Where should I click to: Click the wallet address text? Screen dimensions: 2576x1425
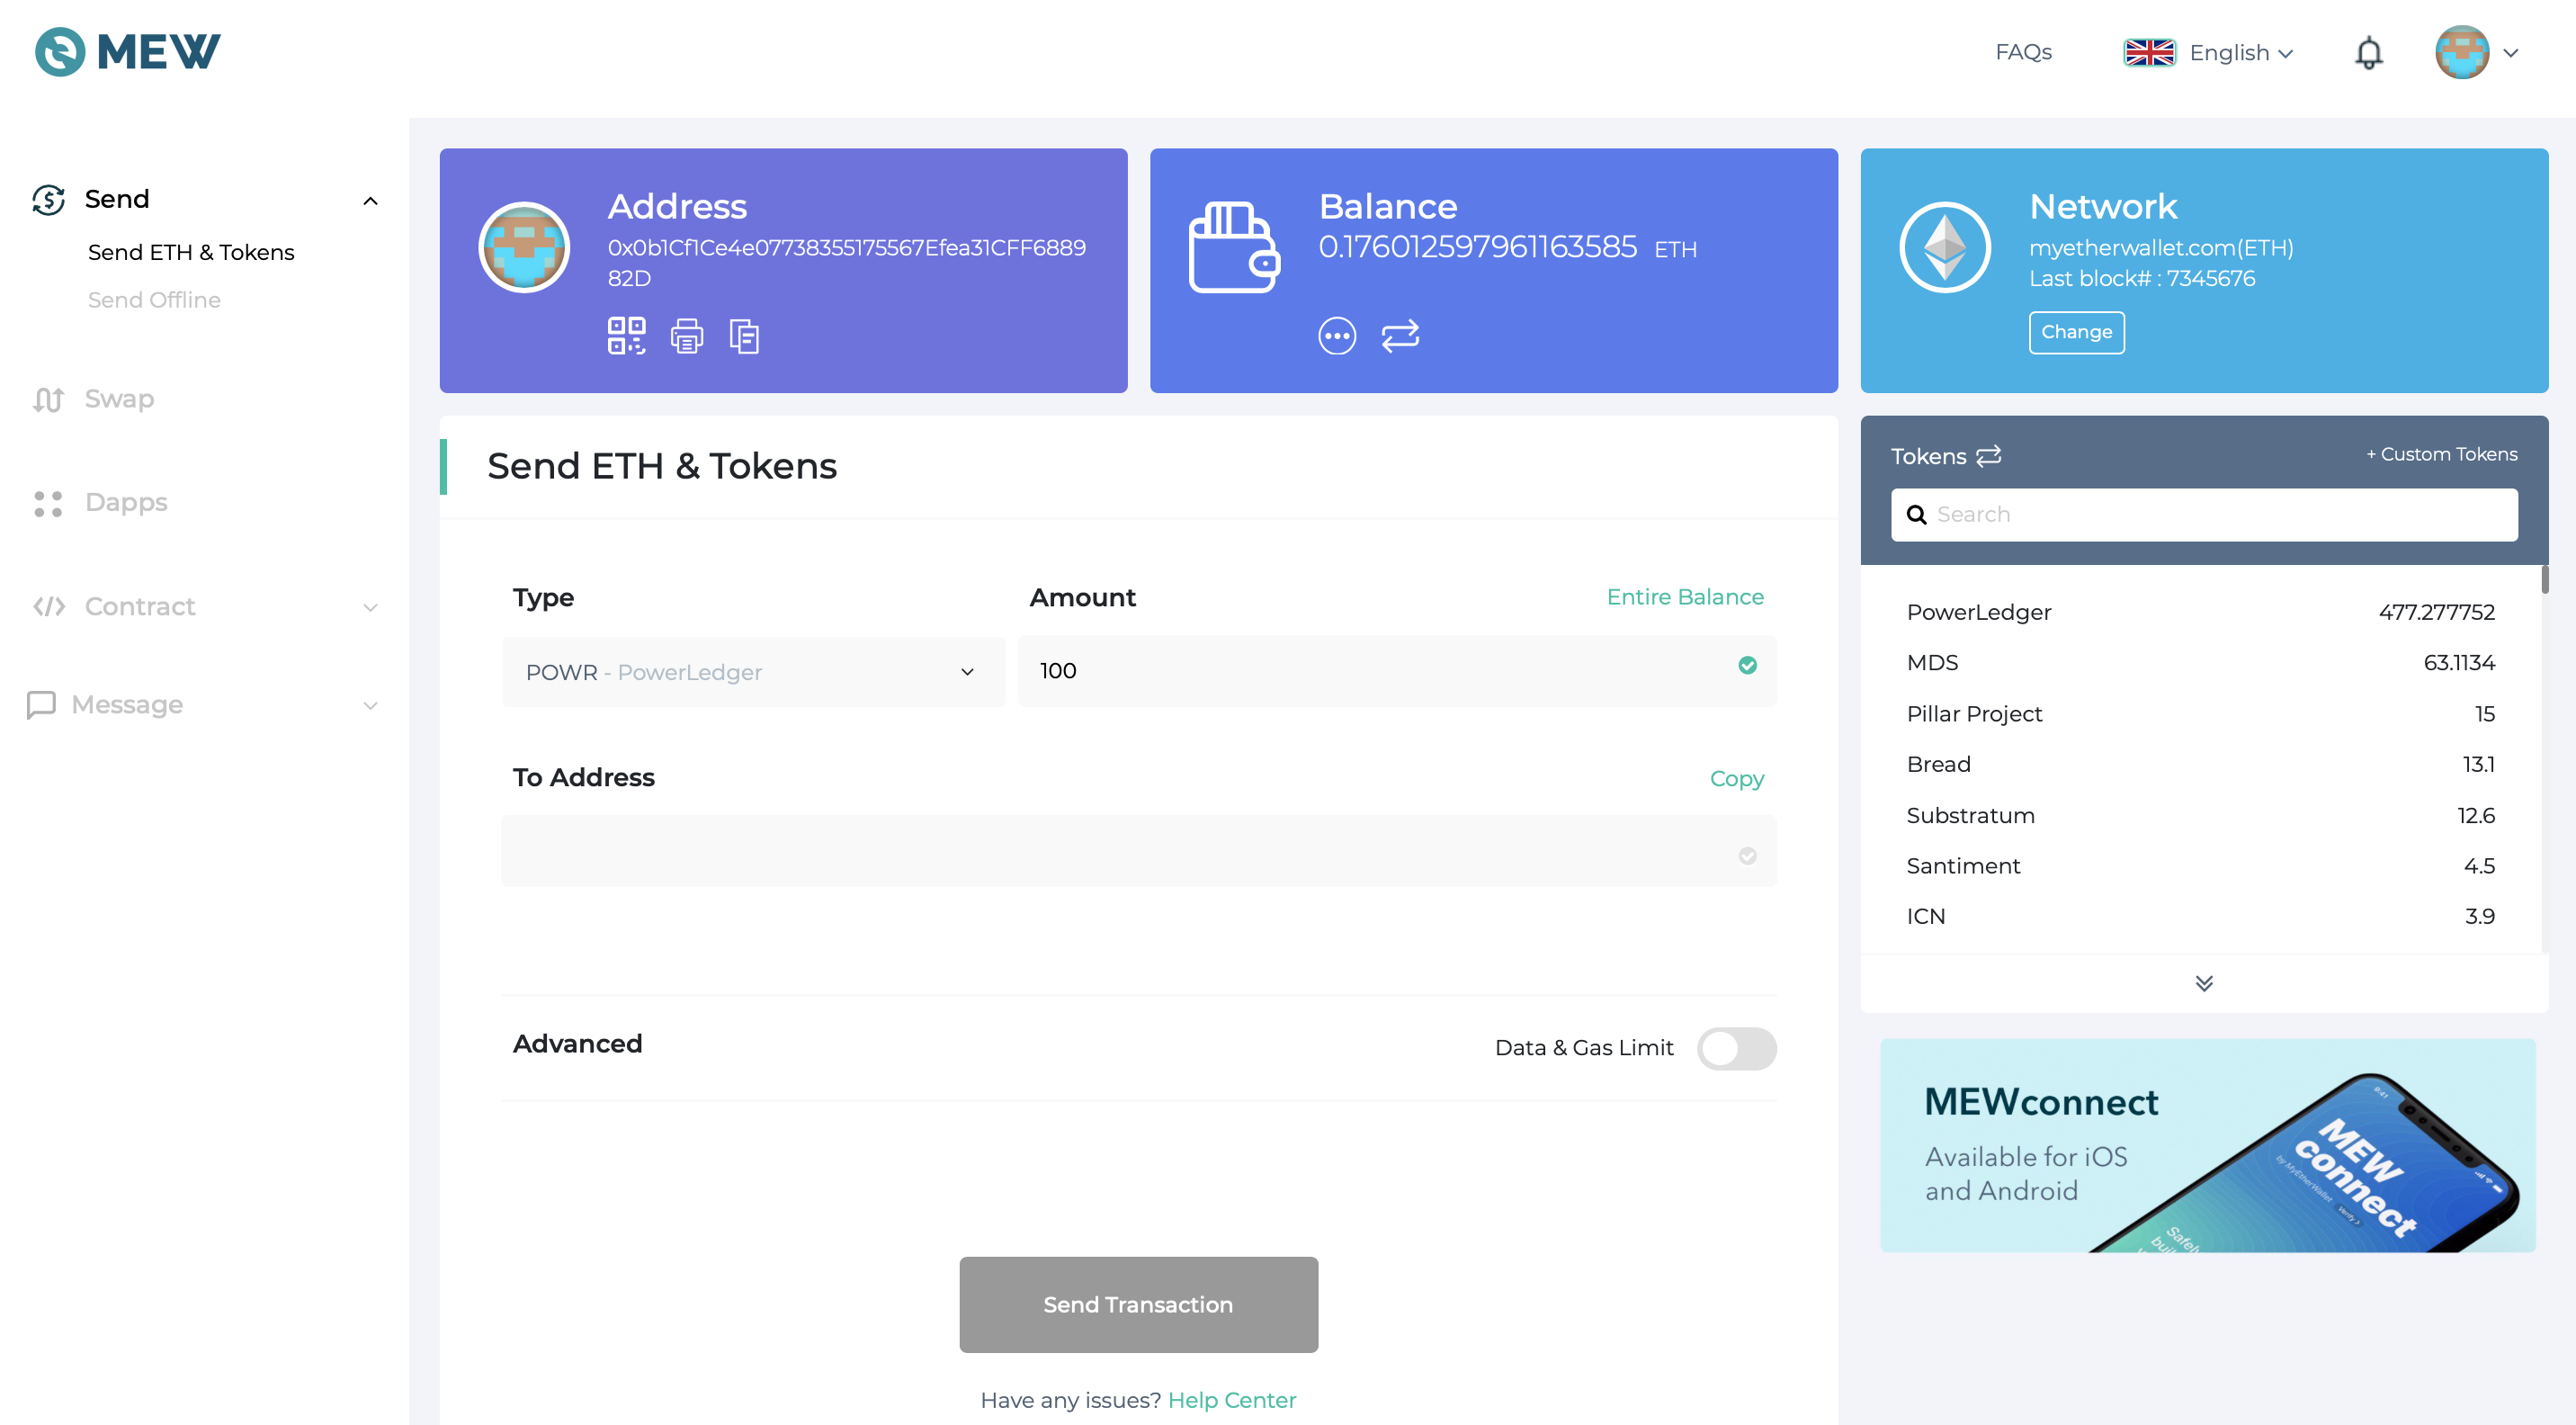click(x=846, y=262)
